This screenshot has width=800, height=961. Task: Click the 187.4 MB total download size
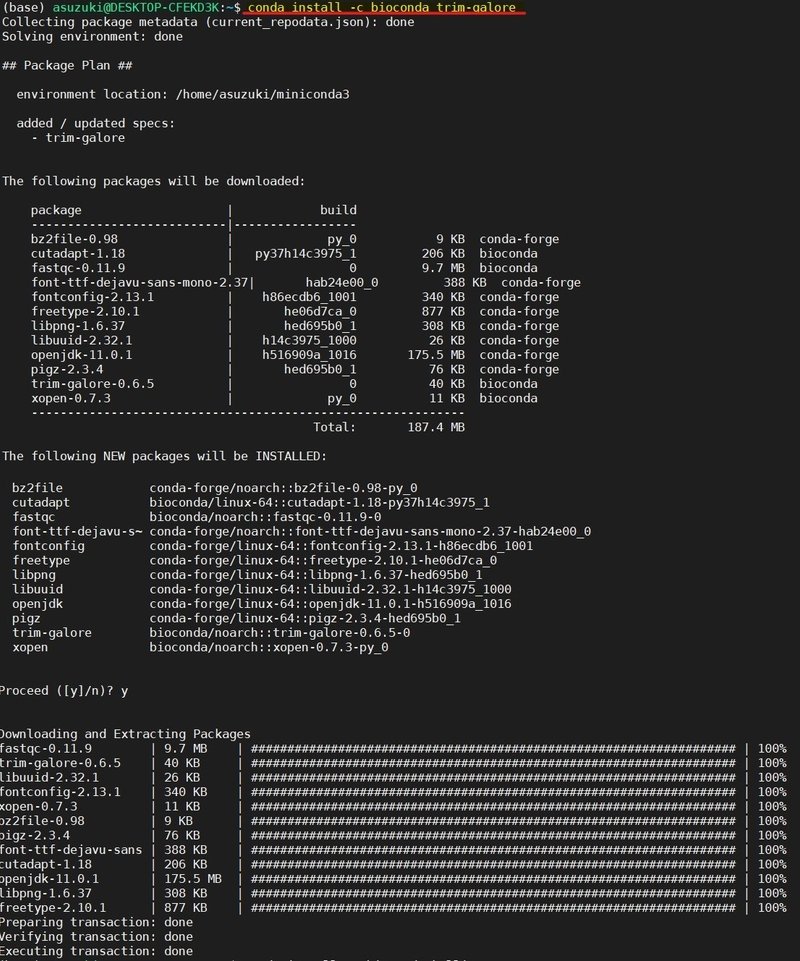(436, 427)
